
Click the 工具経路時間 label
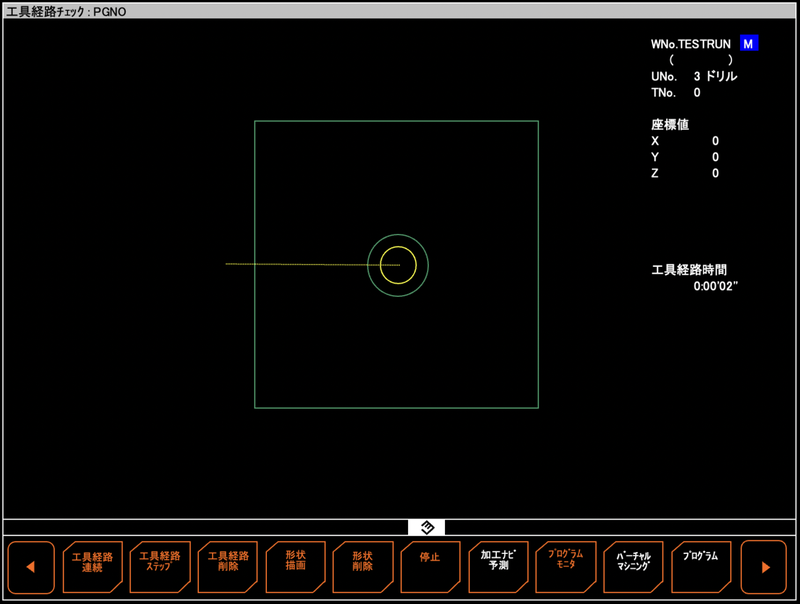click(x=689, y=270)
